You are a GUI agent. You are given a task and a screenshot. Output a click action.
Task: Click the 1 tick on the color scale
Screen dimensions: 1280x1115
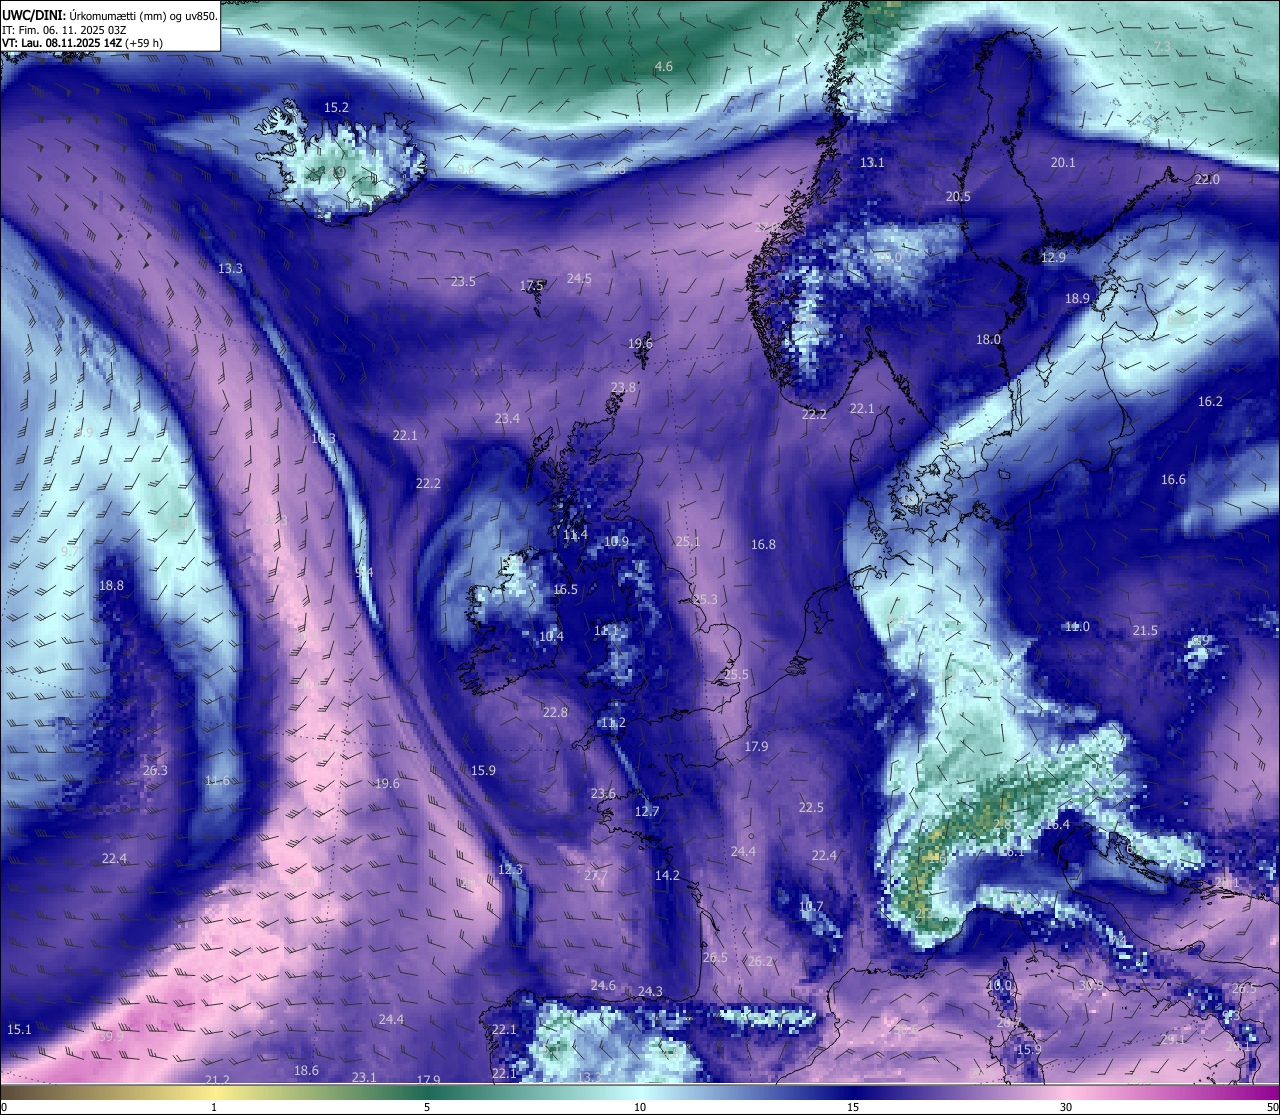[214, 1107]
